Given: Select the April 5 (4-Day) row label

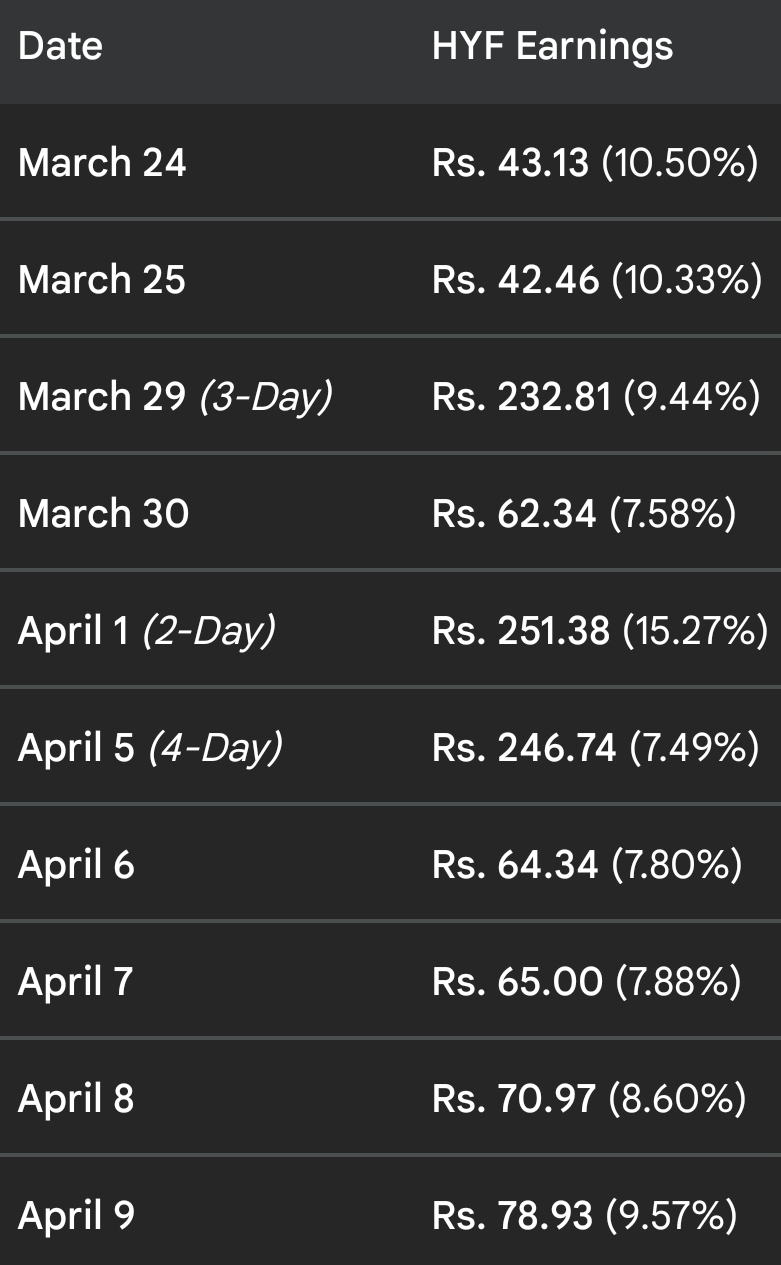Looking at the screenshot, I should (x=150, y=747).
